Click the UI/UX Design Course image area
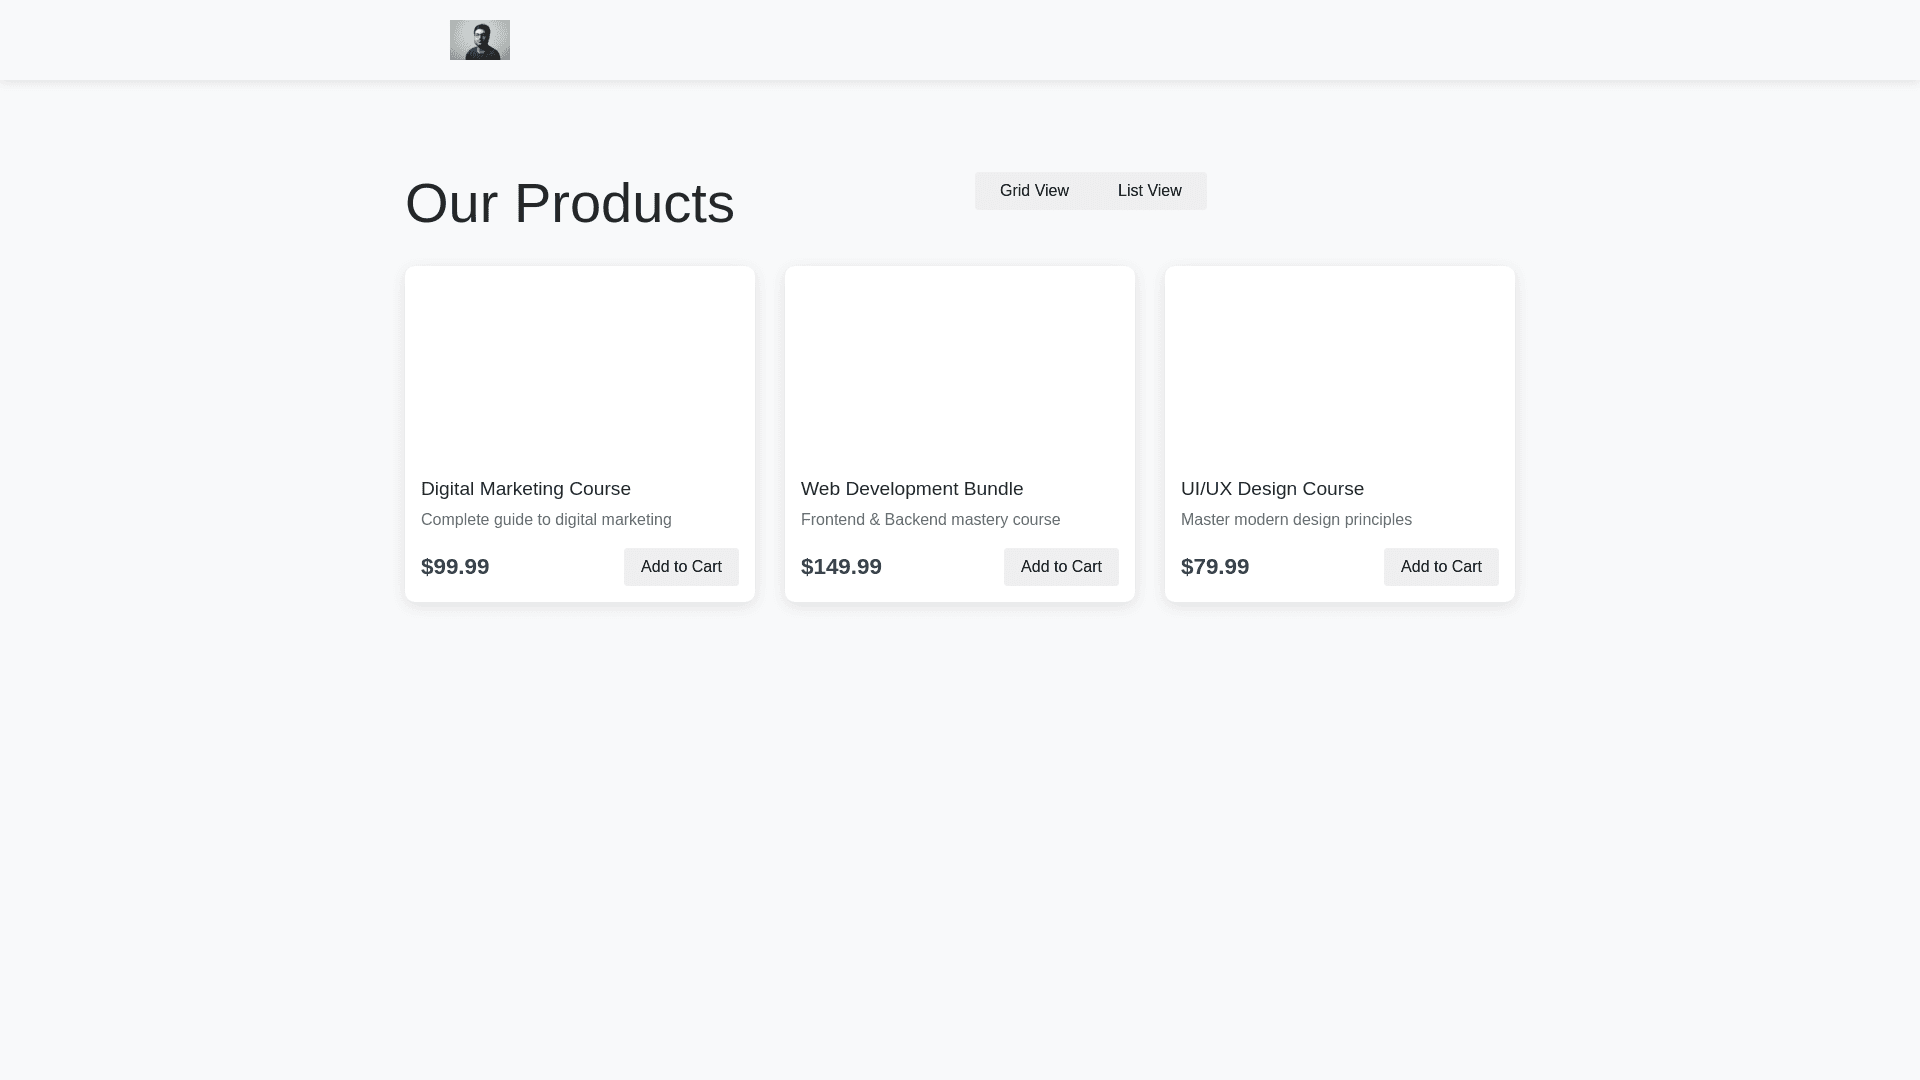Viewport: 1920px width, 1080px height. click(1340, 365)
